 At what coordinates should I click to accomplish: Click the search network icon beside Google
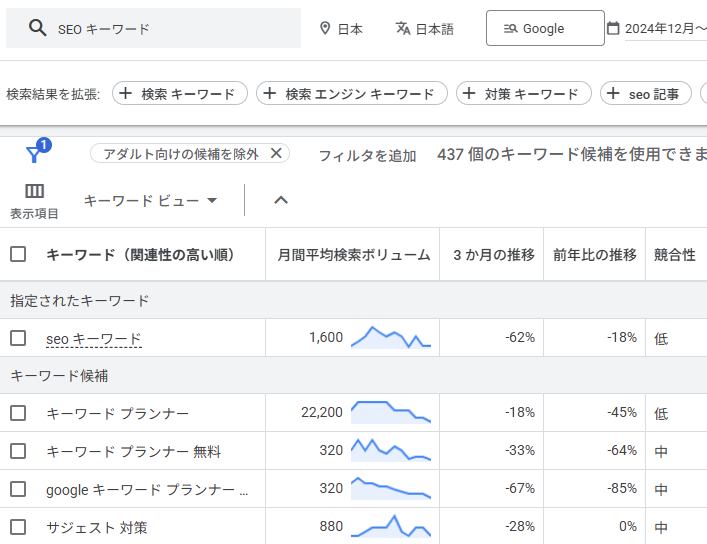[510, 28]
